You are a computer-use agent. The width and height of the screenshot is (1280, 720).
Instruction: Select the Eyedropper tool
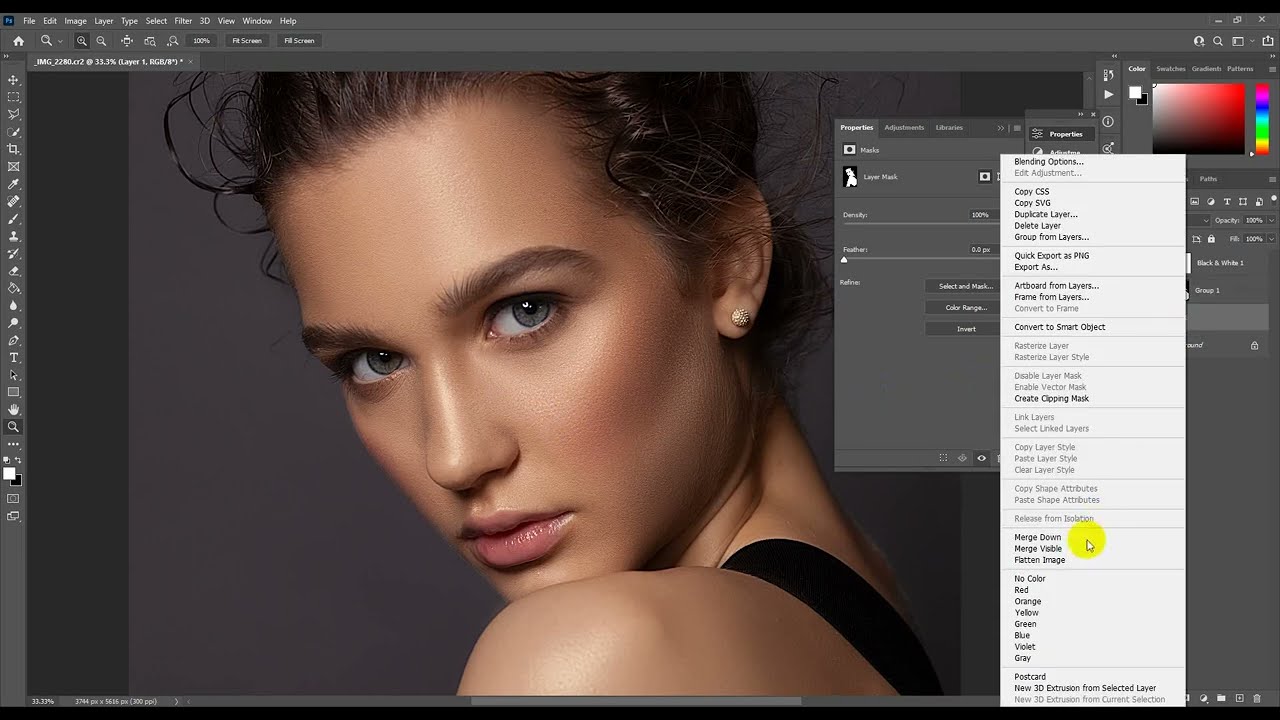pyautogui.click(x=14, y=184)
